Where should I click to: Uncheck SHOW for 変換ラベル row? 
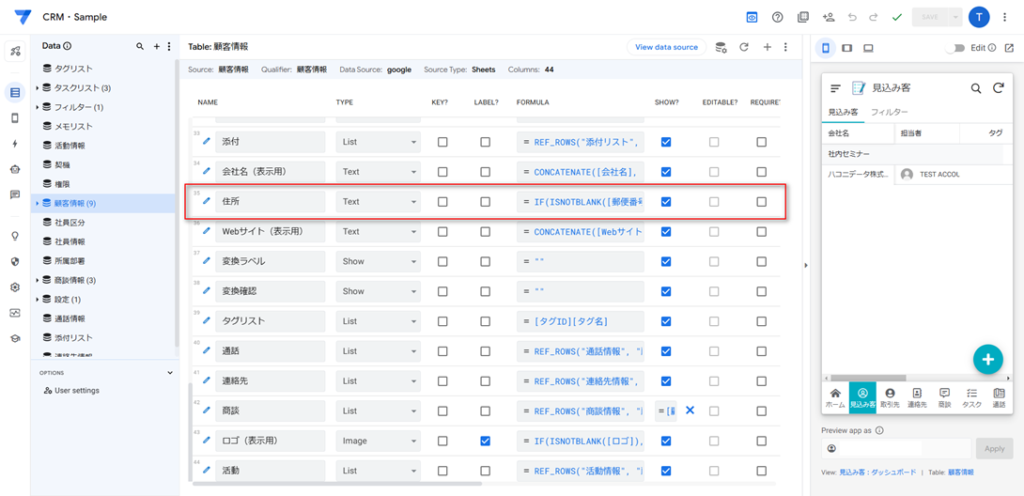[x=666, y=261]
